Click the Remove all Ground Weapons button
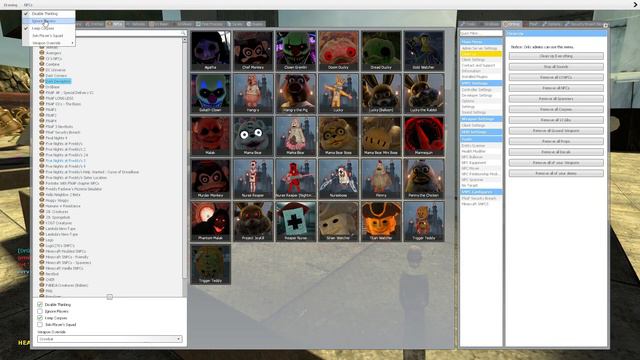 [556, 131]
